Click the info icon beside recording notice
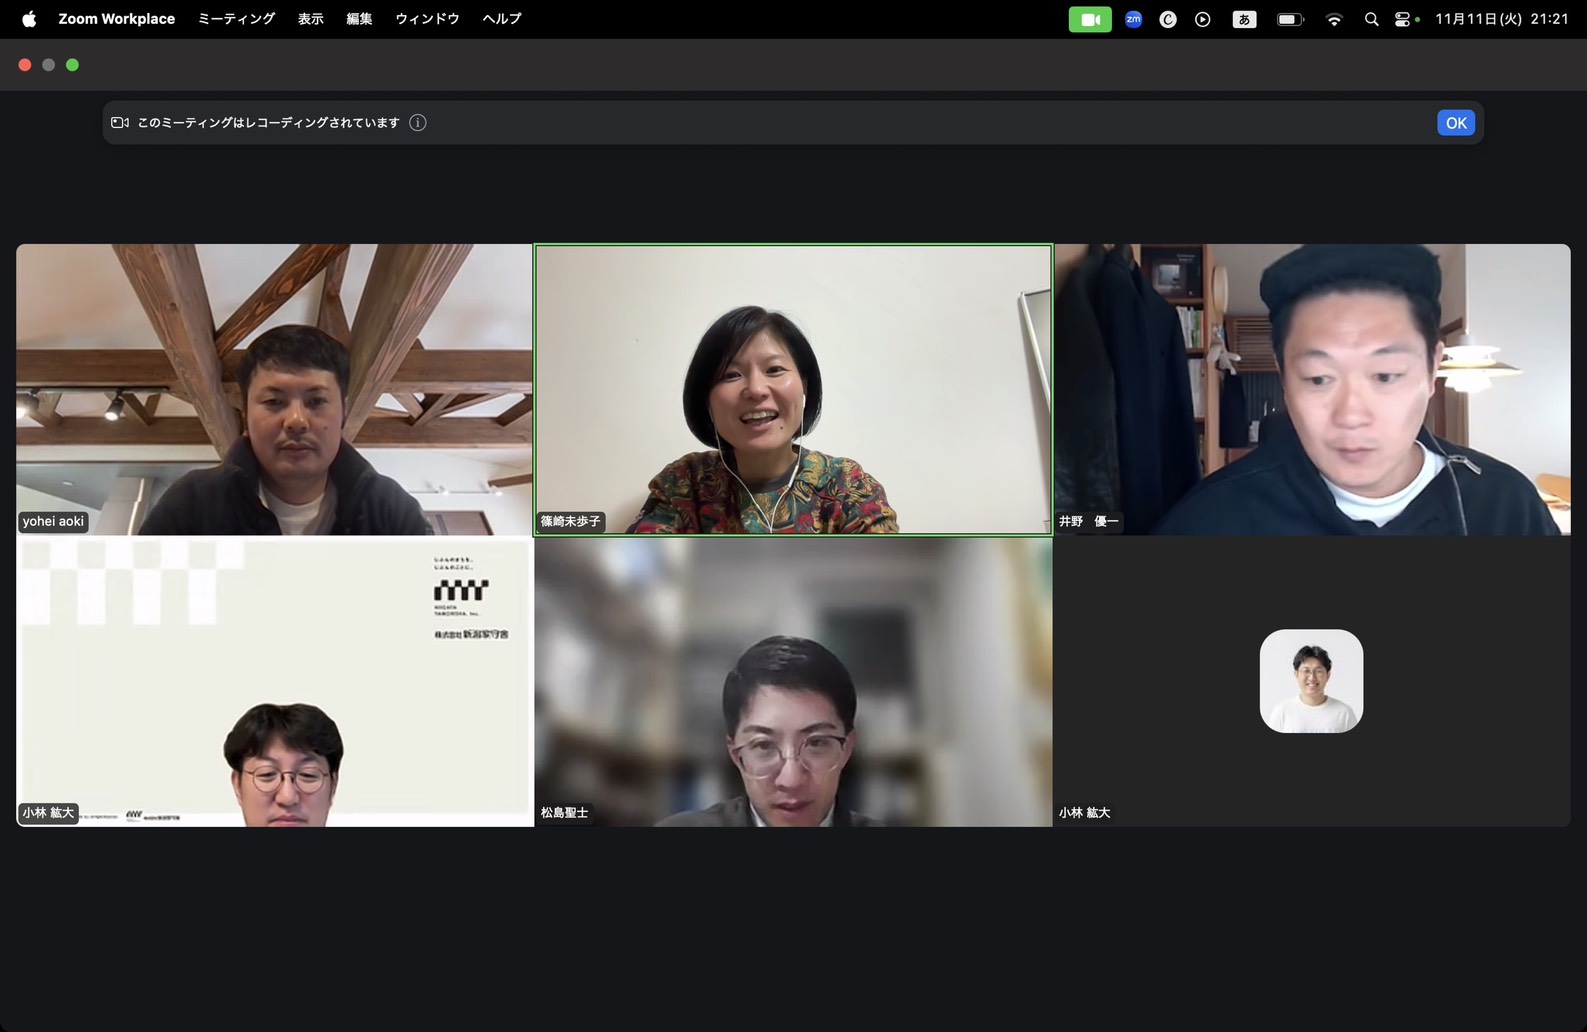The height and width of the screenshot is (1032, 1587). click(418, 123)
